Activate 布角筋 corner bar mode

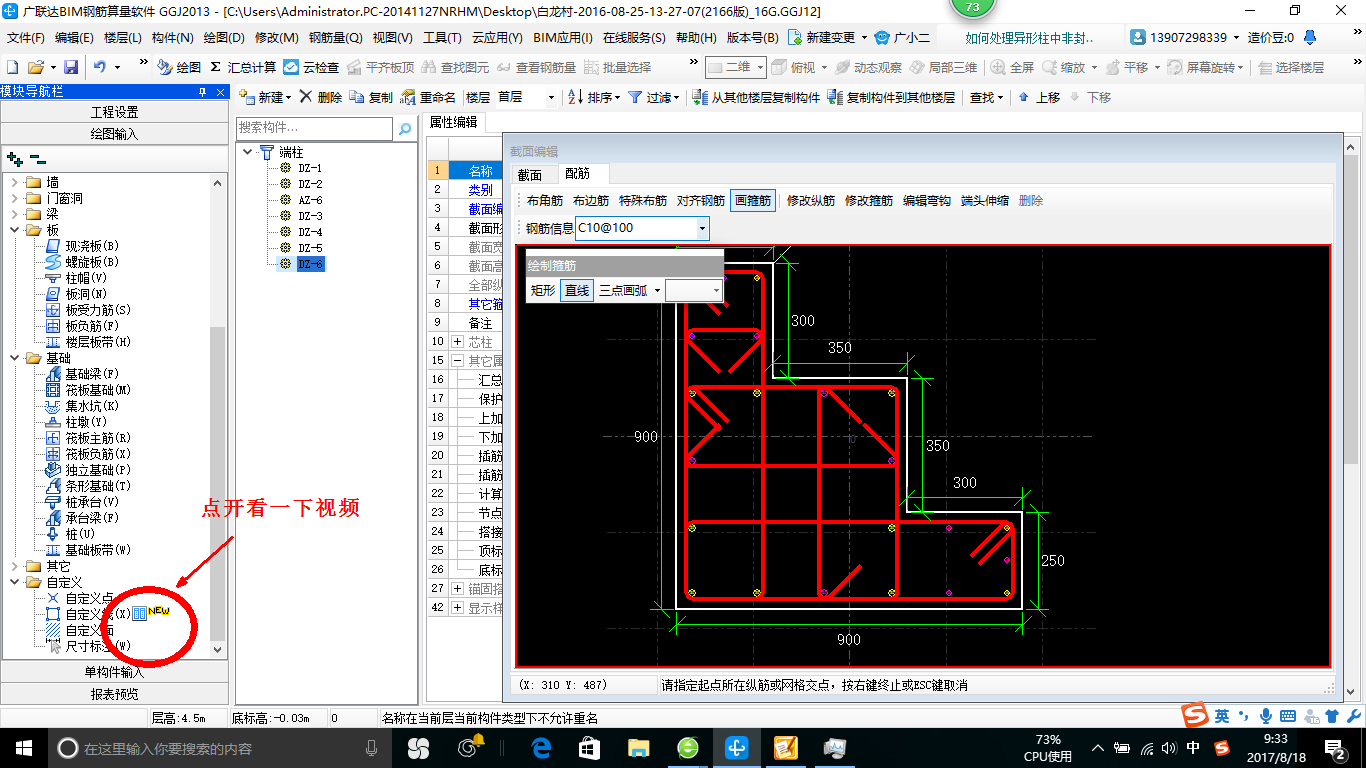coord(545,200)
